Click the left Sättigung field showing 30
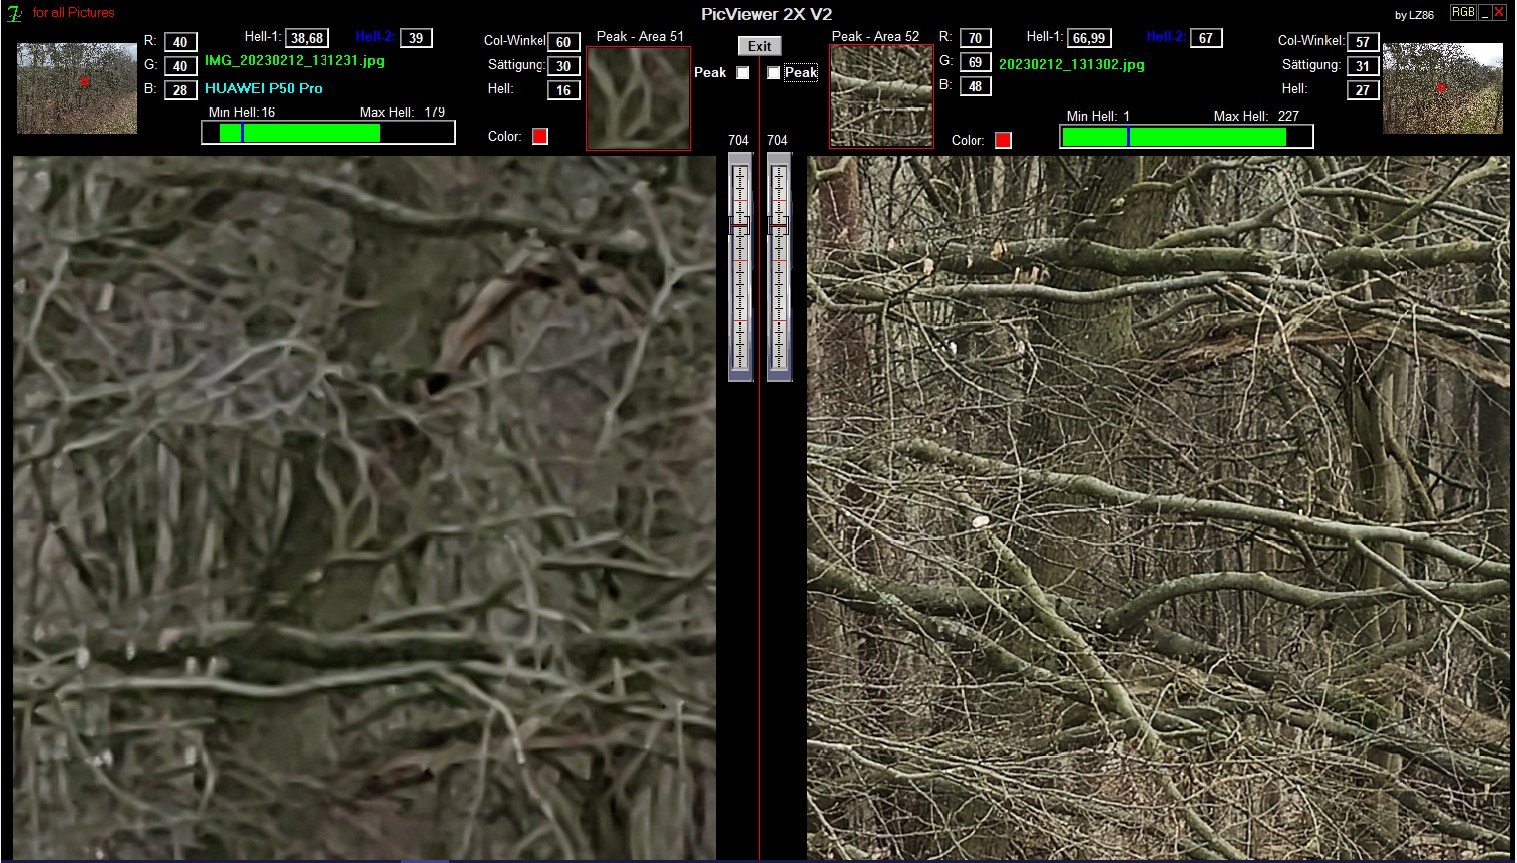This screenshot has width=1517, height=863. coord(564,66)
